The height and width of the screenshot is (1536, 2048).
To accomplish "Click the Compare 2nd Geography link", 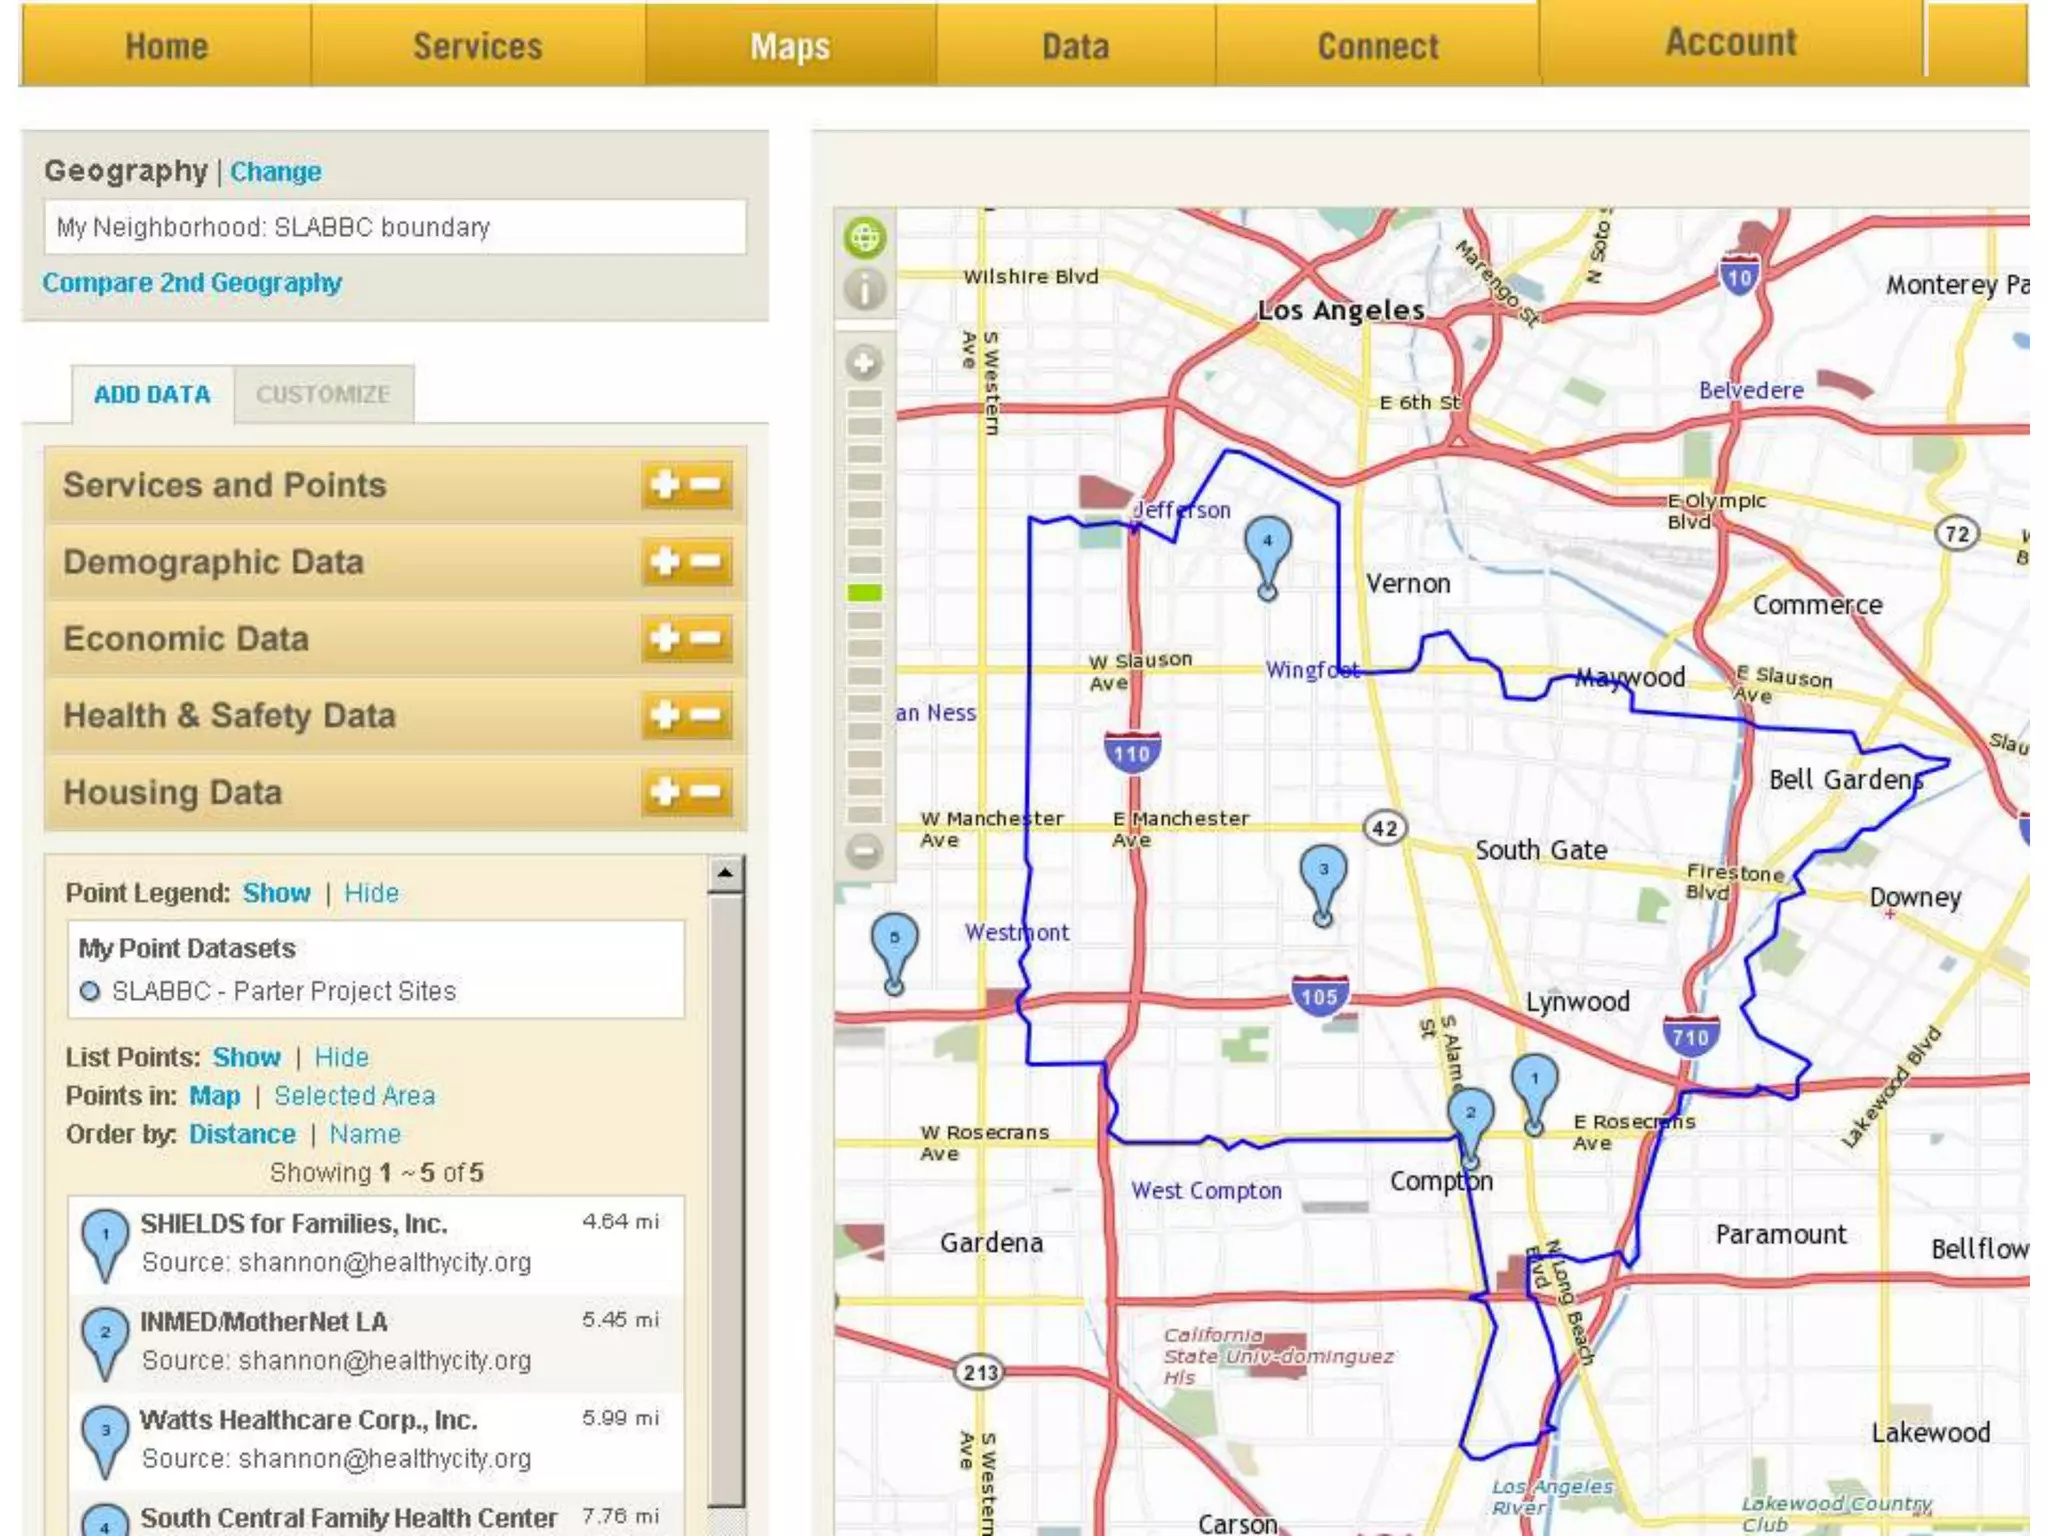I will (x=192, y=283).
